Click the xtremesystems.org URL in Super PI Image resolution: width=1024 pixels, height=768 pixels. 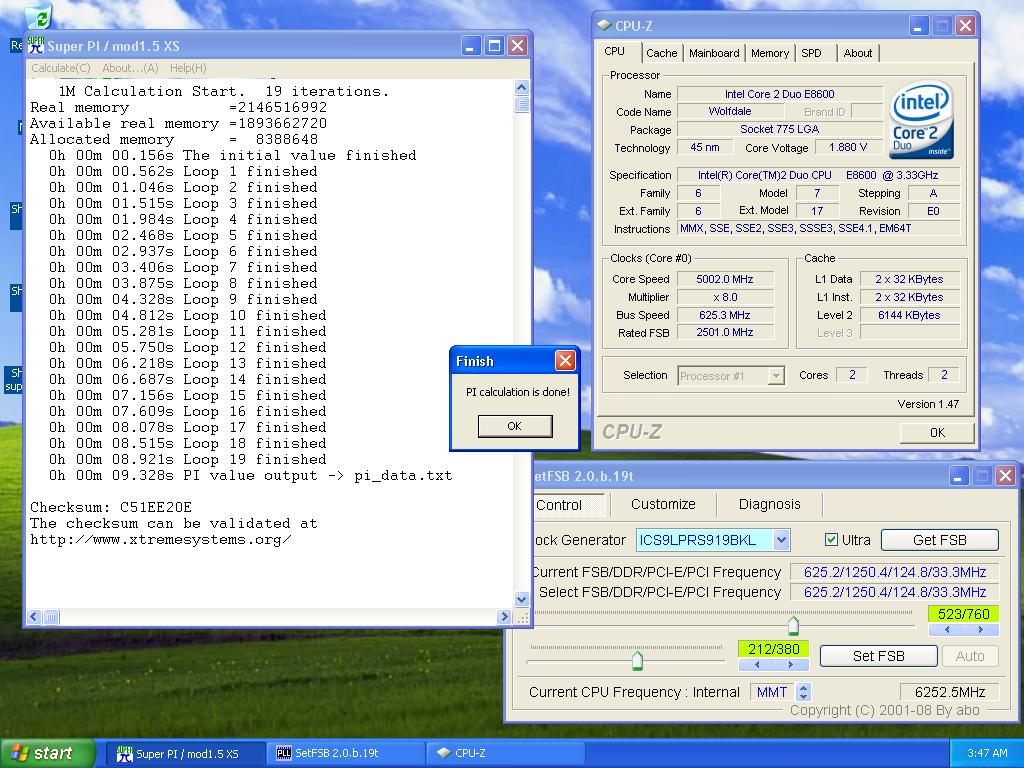tap(161, 540)
